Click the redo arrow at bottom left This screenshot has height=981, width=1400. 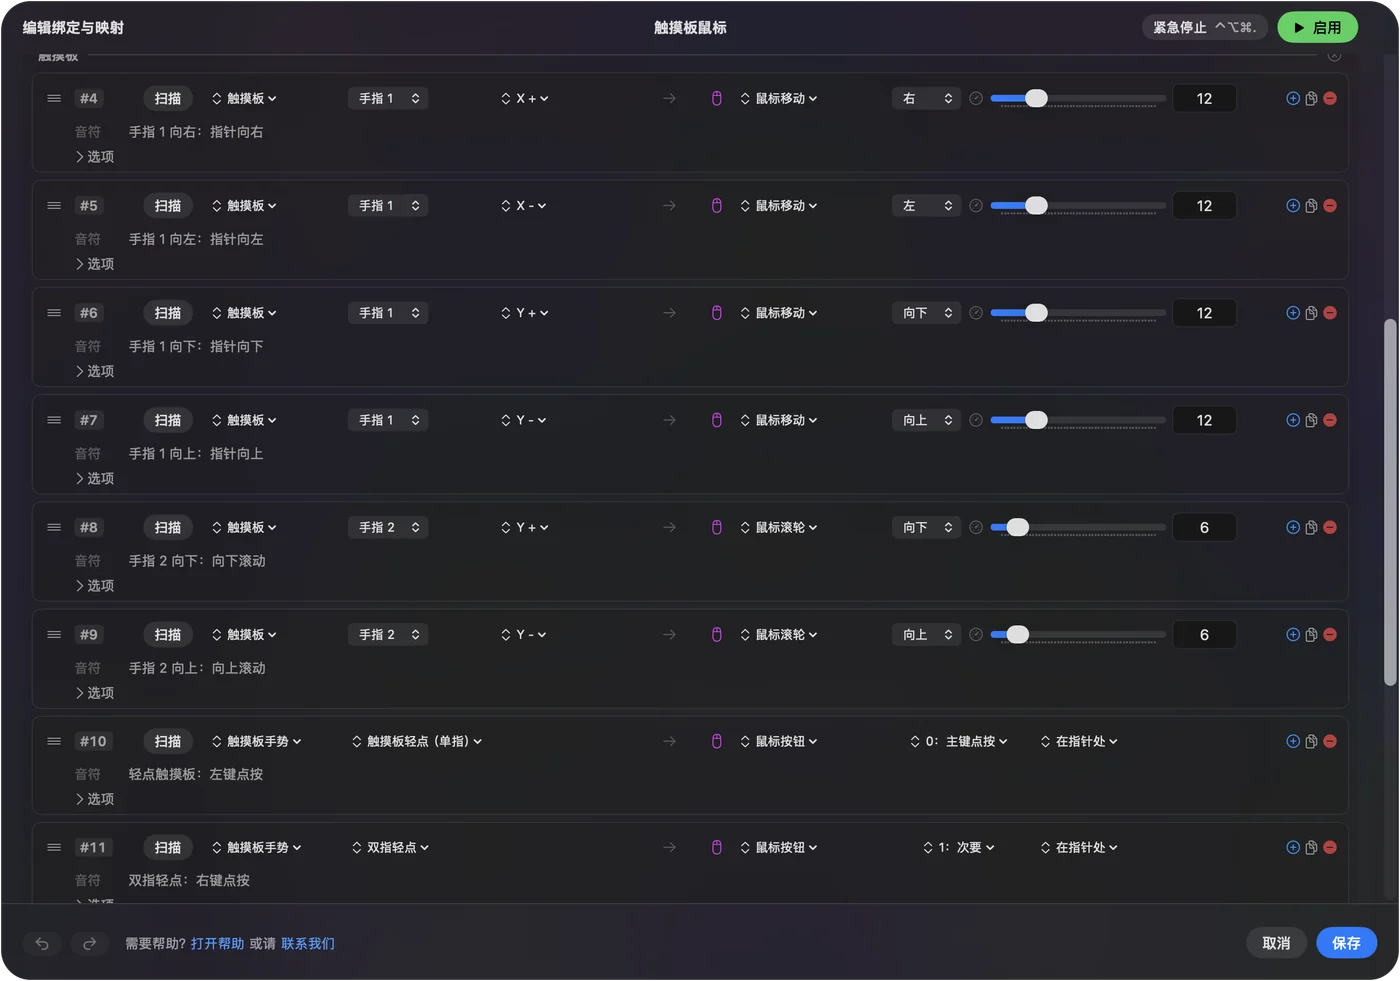point(89,943)
